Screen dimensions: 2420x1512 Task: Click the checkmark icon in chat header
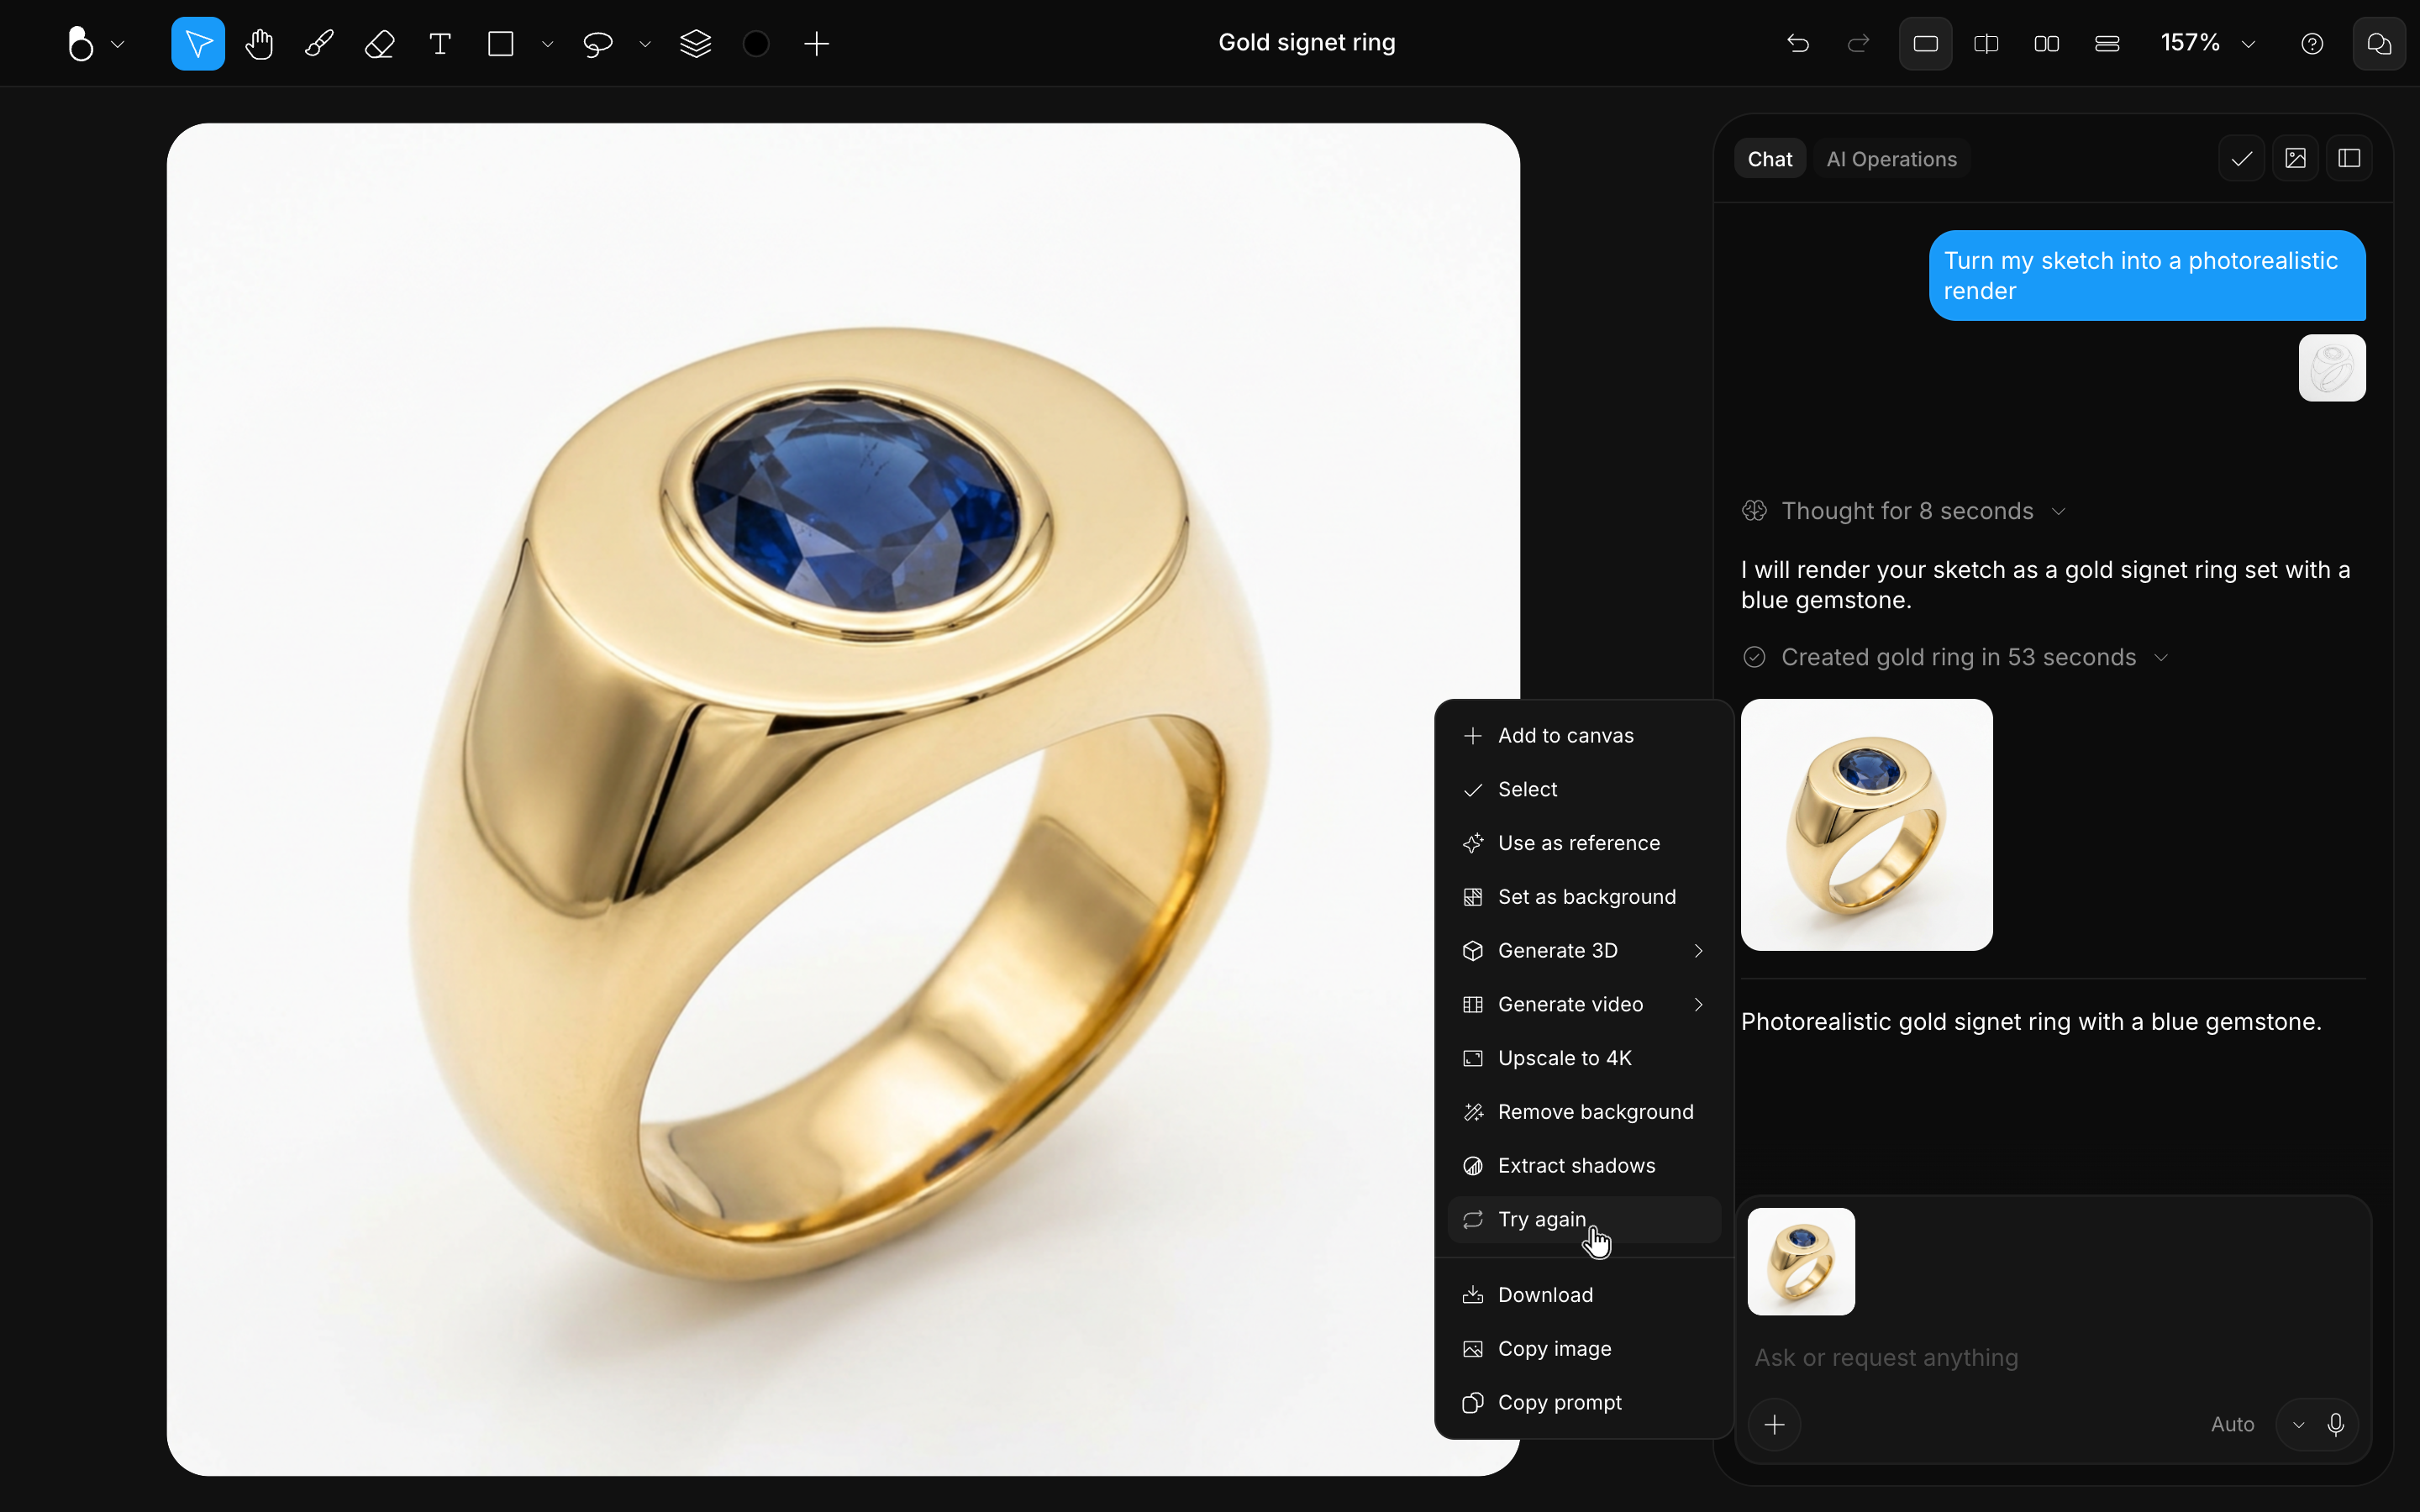(2241, 159)
